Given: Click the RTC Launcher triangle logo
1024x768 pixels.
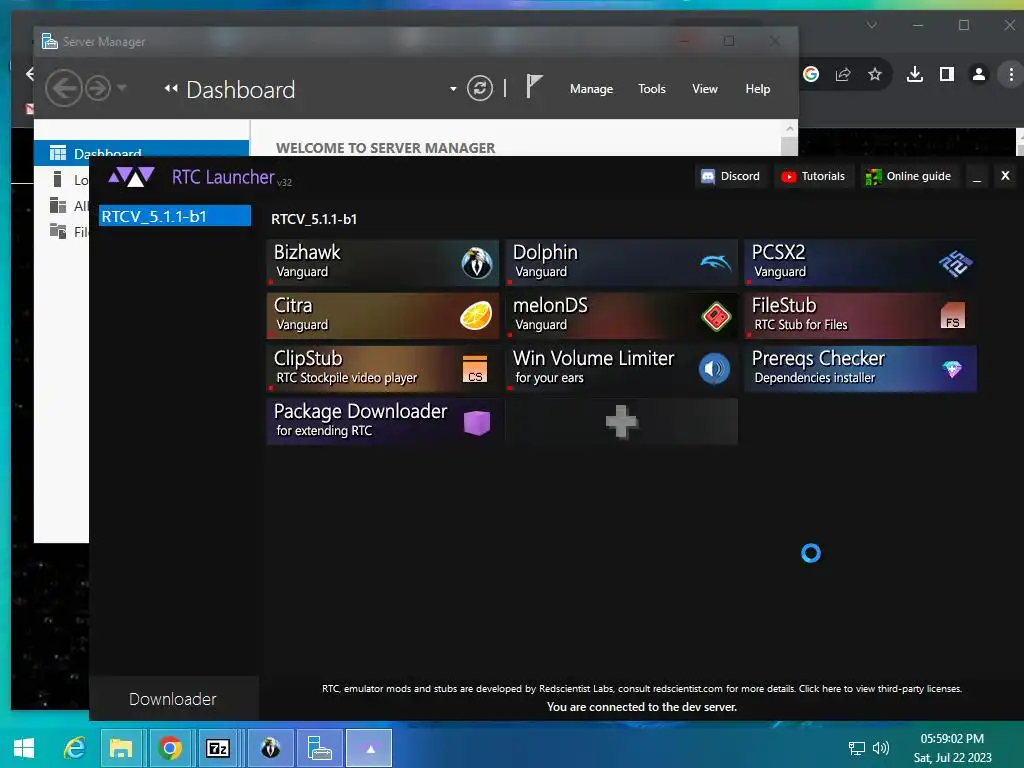Looking at the screenshot, I should tap(131, 176).
